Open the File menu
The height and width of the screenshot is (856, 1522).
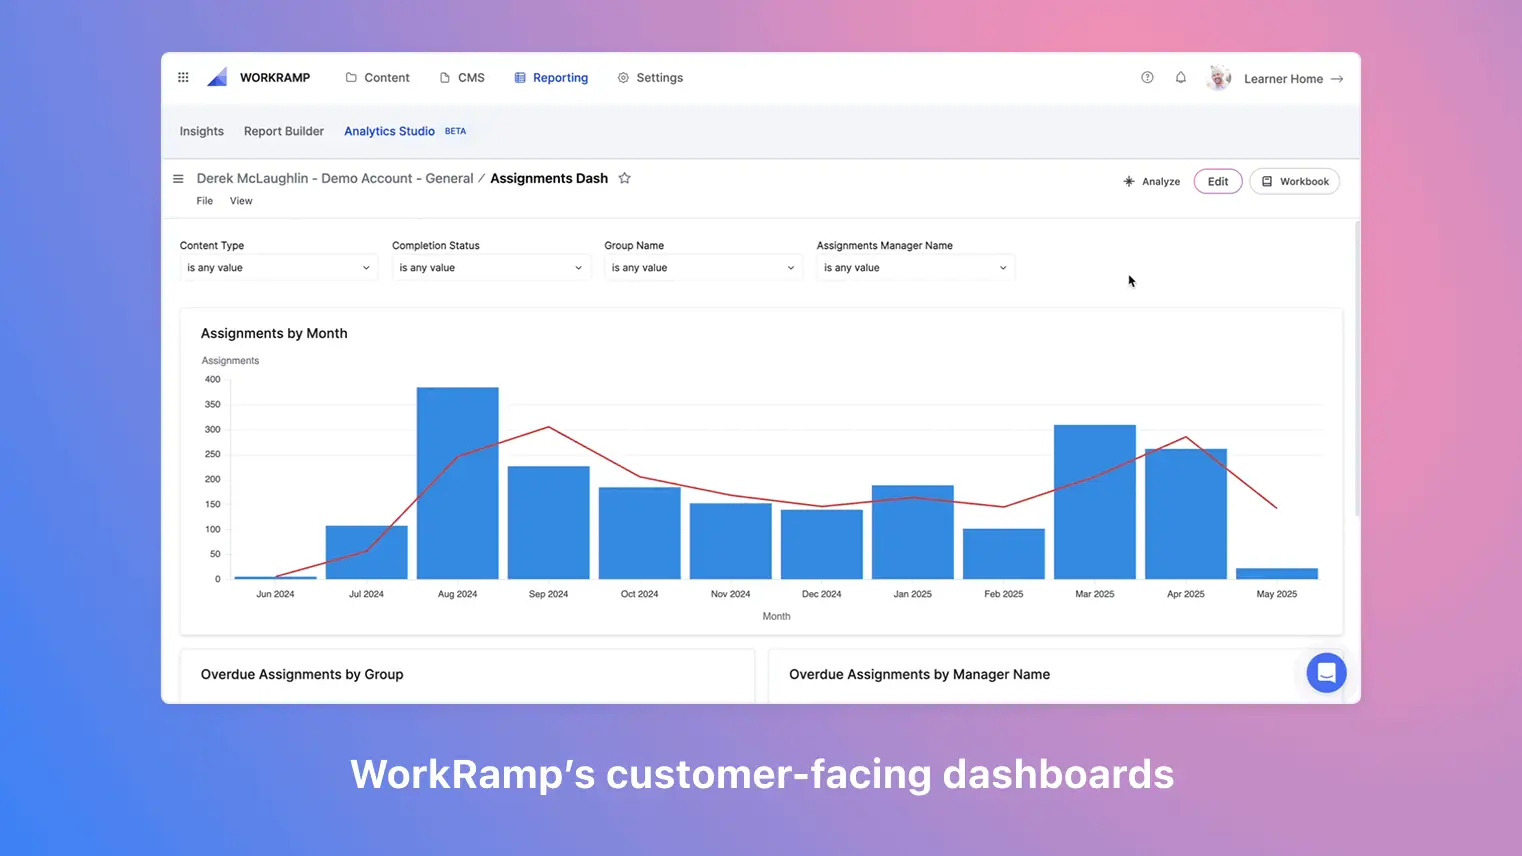204,200
